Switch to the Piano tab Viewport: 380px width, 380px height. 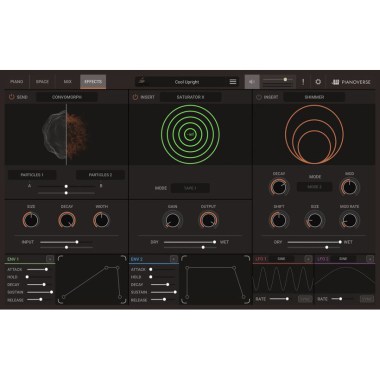coord(17,82)
